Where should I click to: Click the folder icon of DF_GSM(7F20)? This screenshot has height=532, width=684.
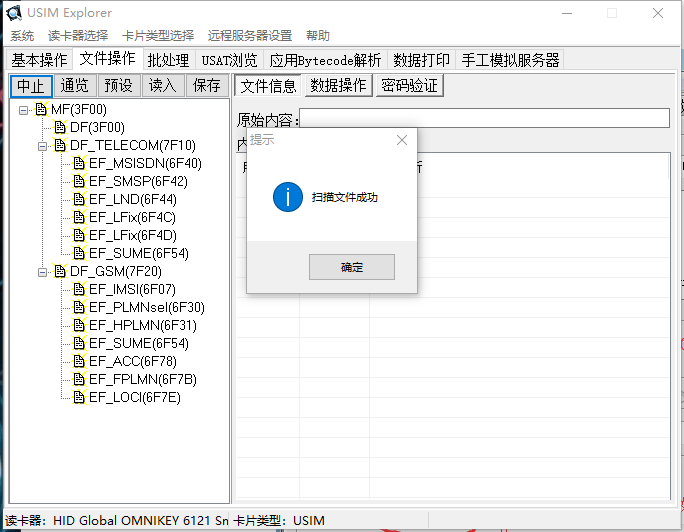pyautogui.click(x=60, y=271)
